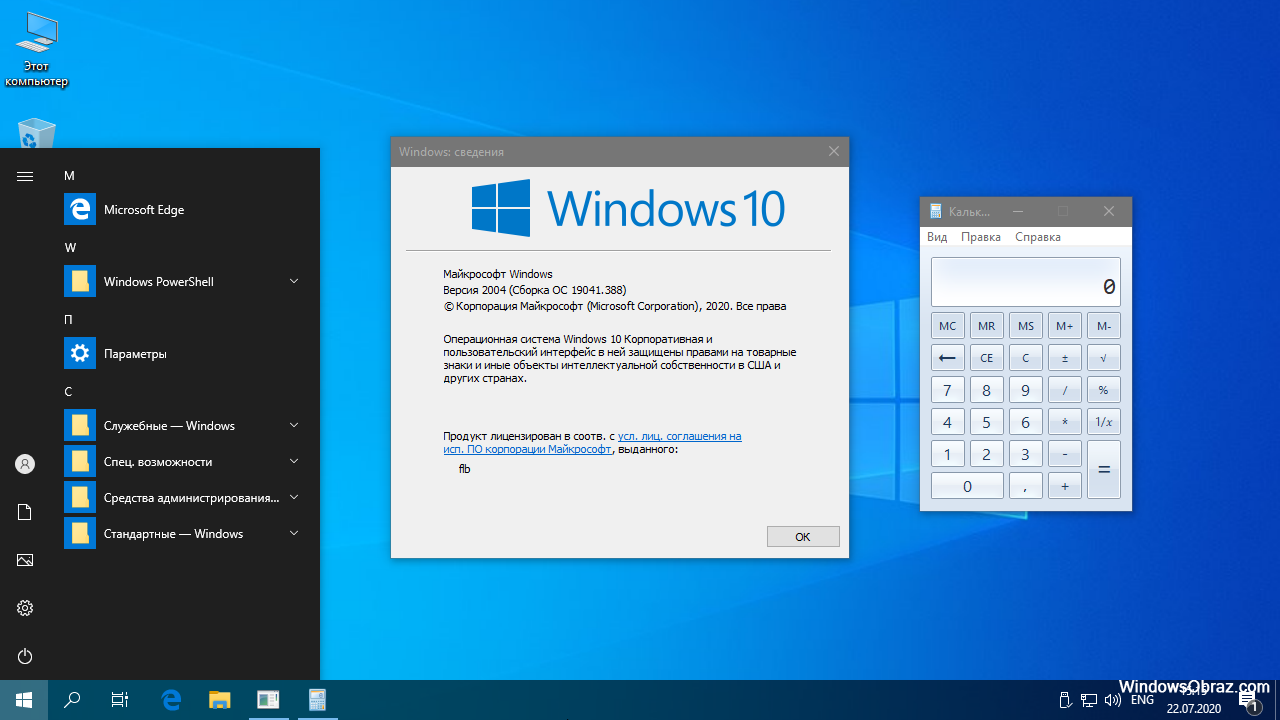
Task: Open Microsoft Edge from Start menu
Action: point(143,210)
